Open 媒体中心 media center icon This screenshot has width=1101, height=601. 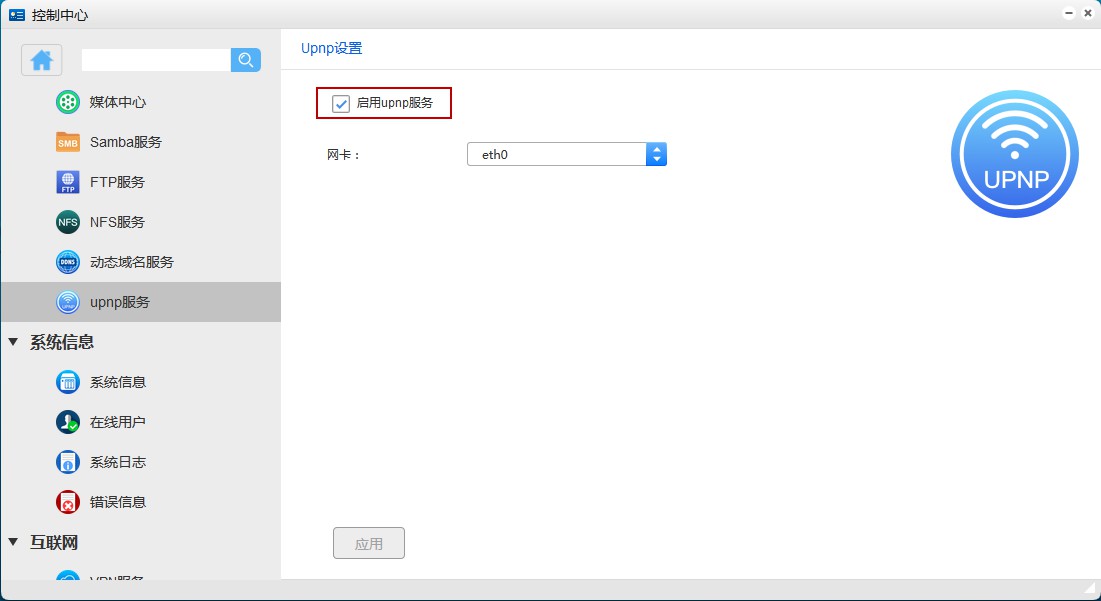(68, 102)
